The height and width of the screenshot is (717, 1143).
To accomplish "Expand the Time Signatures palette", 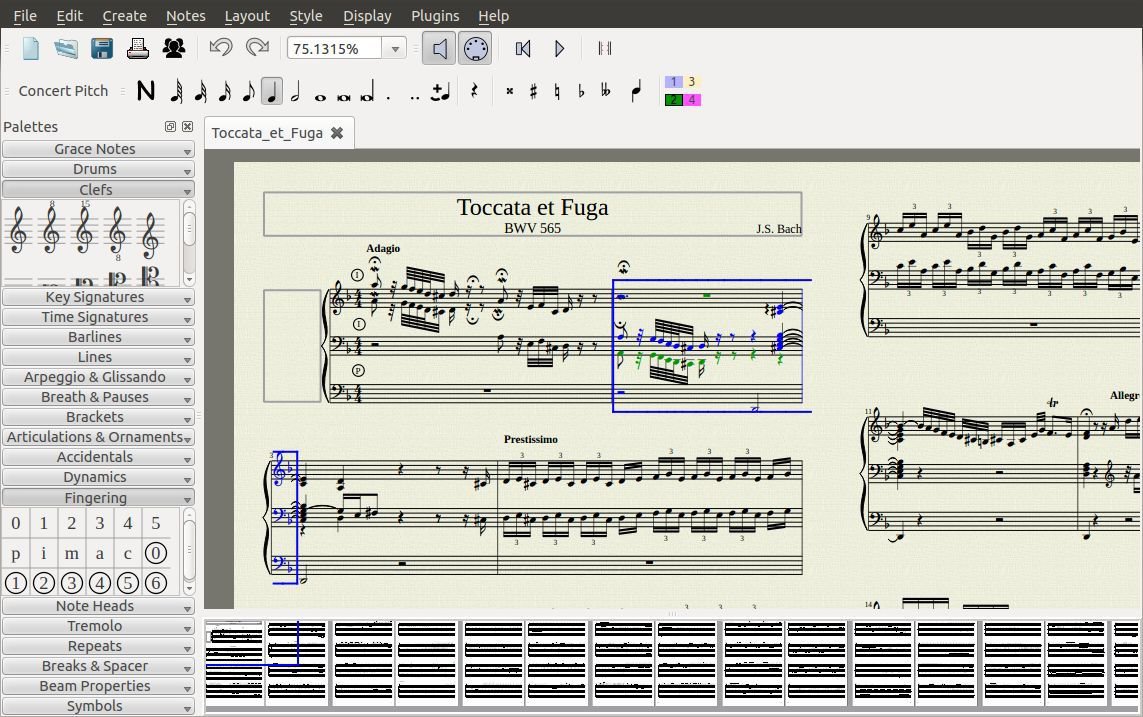I will pyautogui.click(x=97, y=317).
